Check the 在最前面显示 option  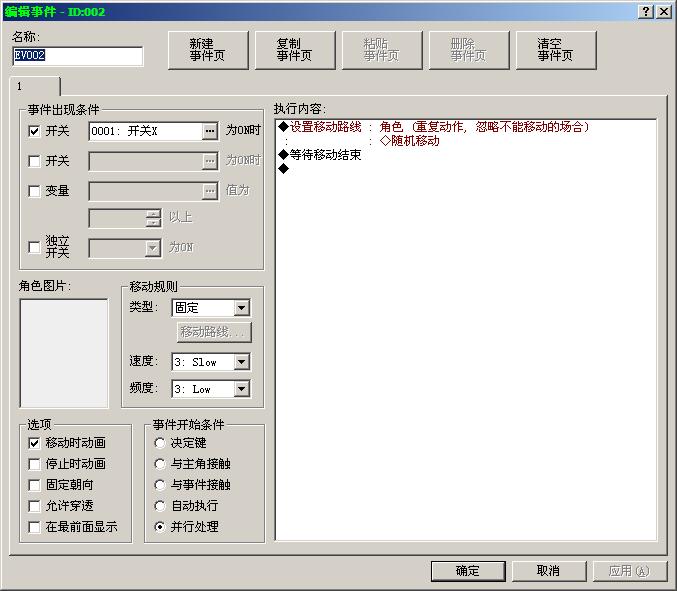34,527
